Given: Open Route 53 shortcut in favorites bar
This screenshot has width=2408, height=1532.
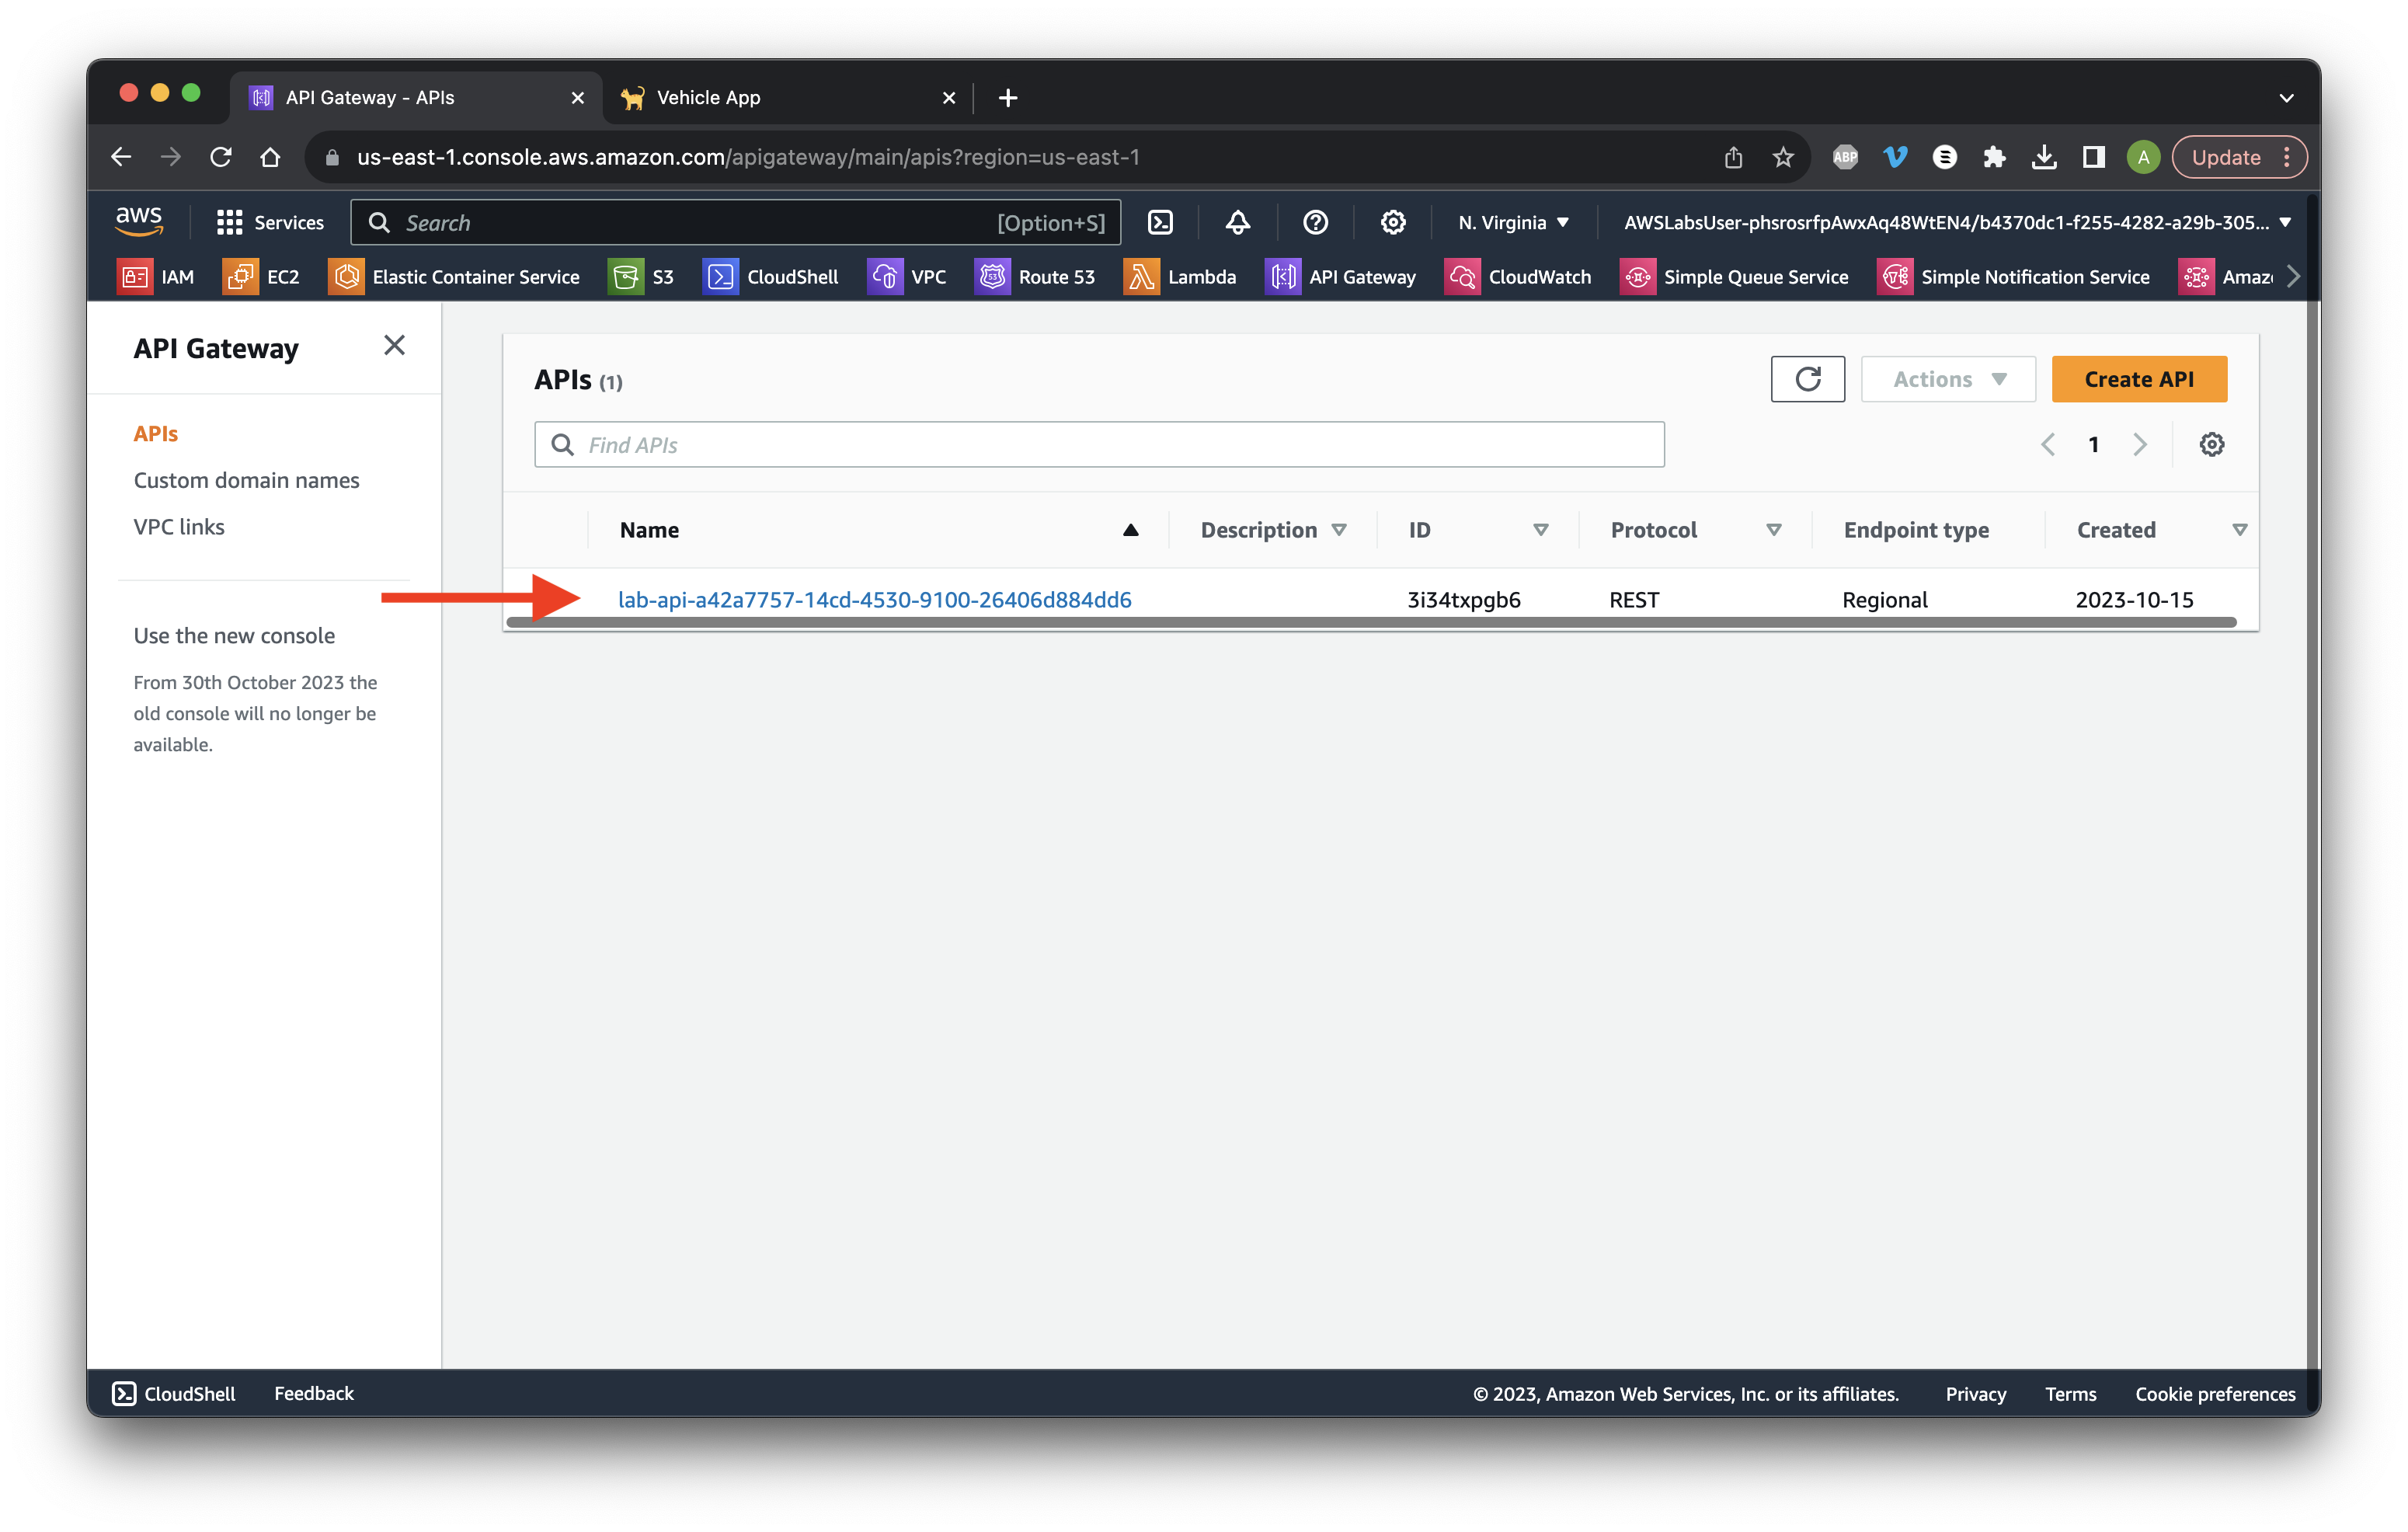Looking at the screenshot, I should point(1035,277).
